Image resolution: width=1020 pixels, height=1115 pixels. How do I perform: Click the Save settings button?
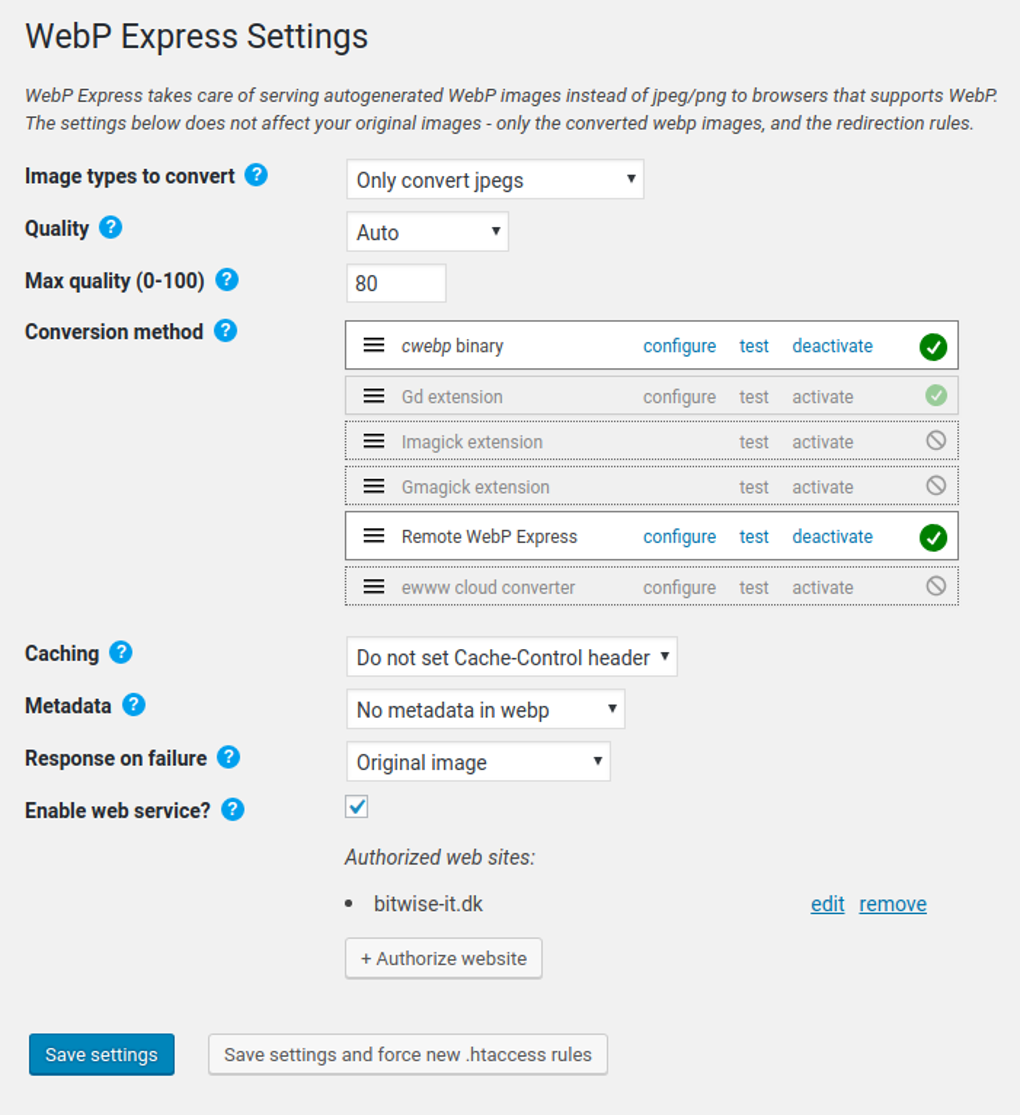tap(101, 1054)
